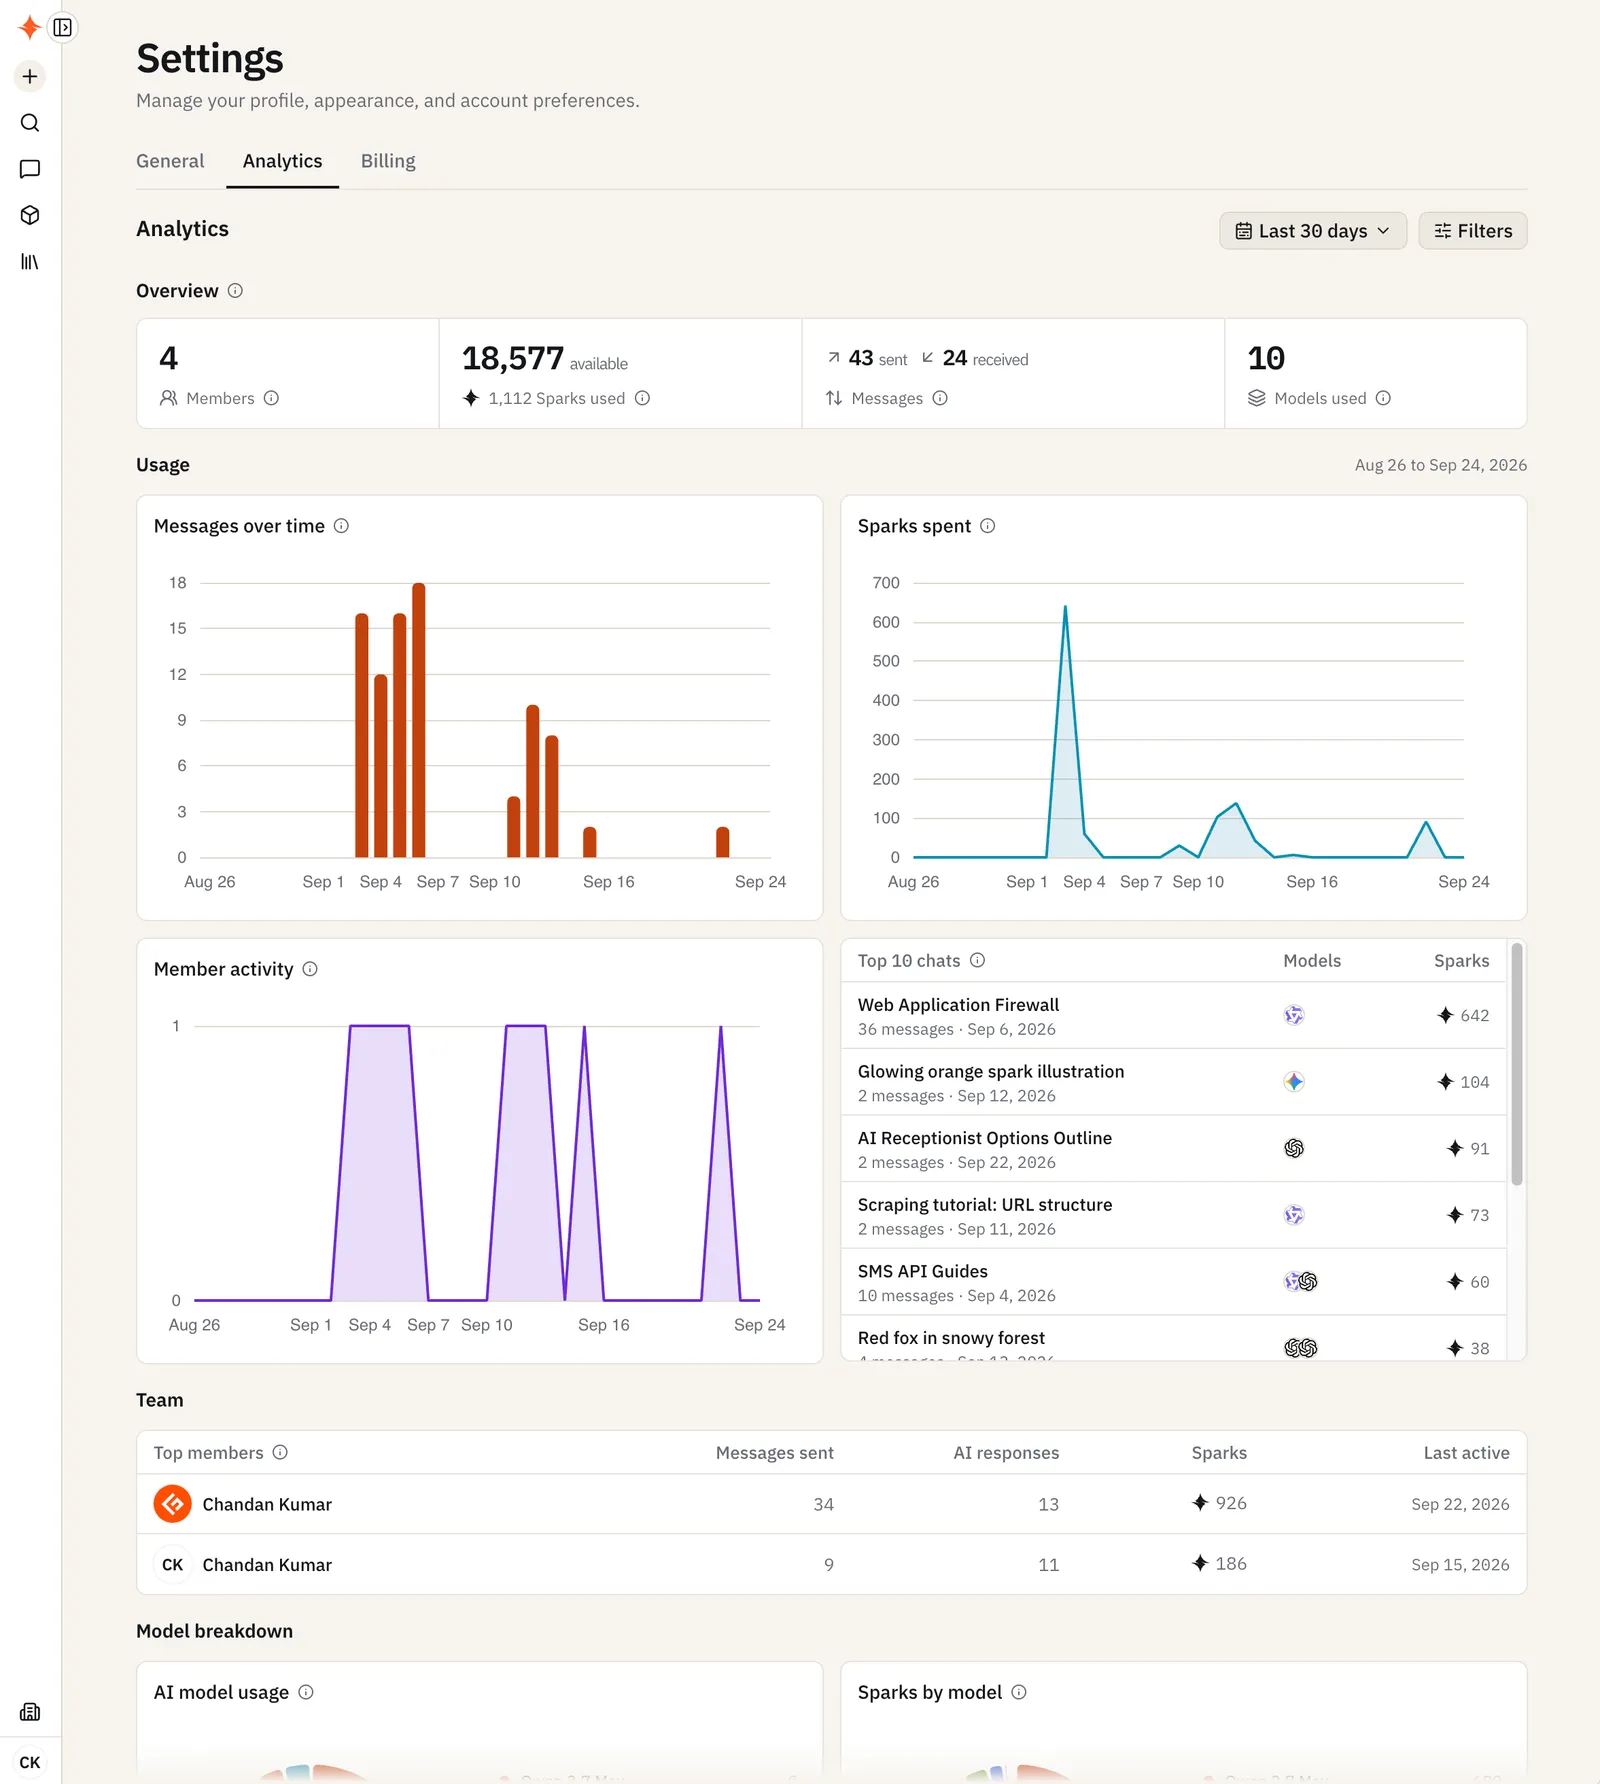1600x1784 pixels.
Task: Show info icon for Top members
Action: pos(280,1452)
